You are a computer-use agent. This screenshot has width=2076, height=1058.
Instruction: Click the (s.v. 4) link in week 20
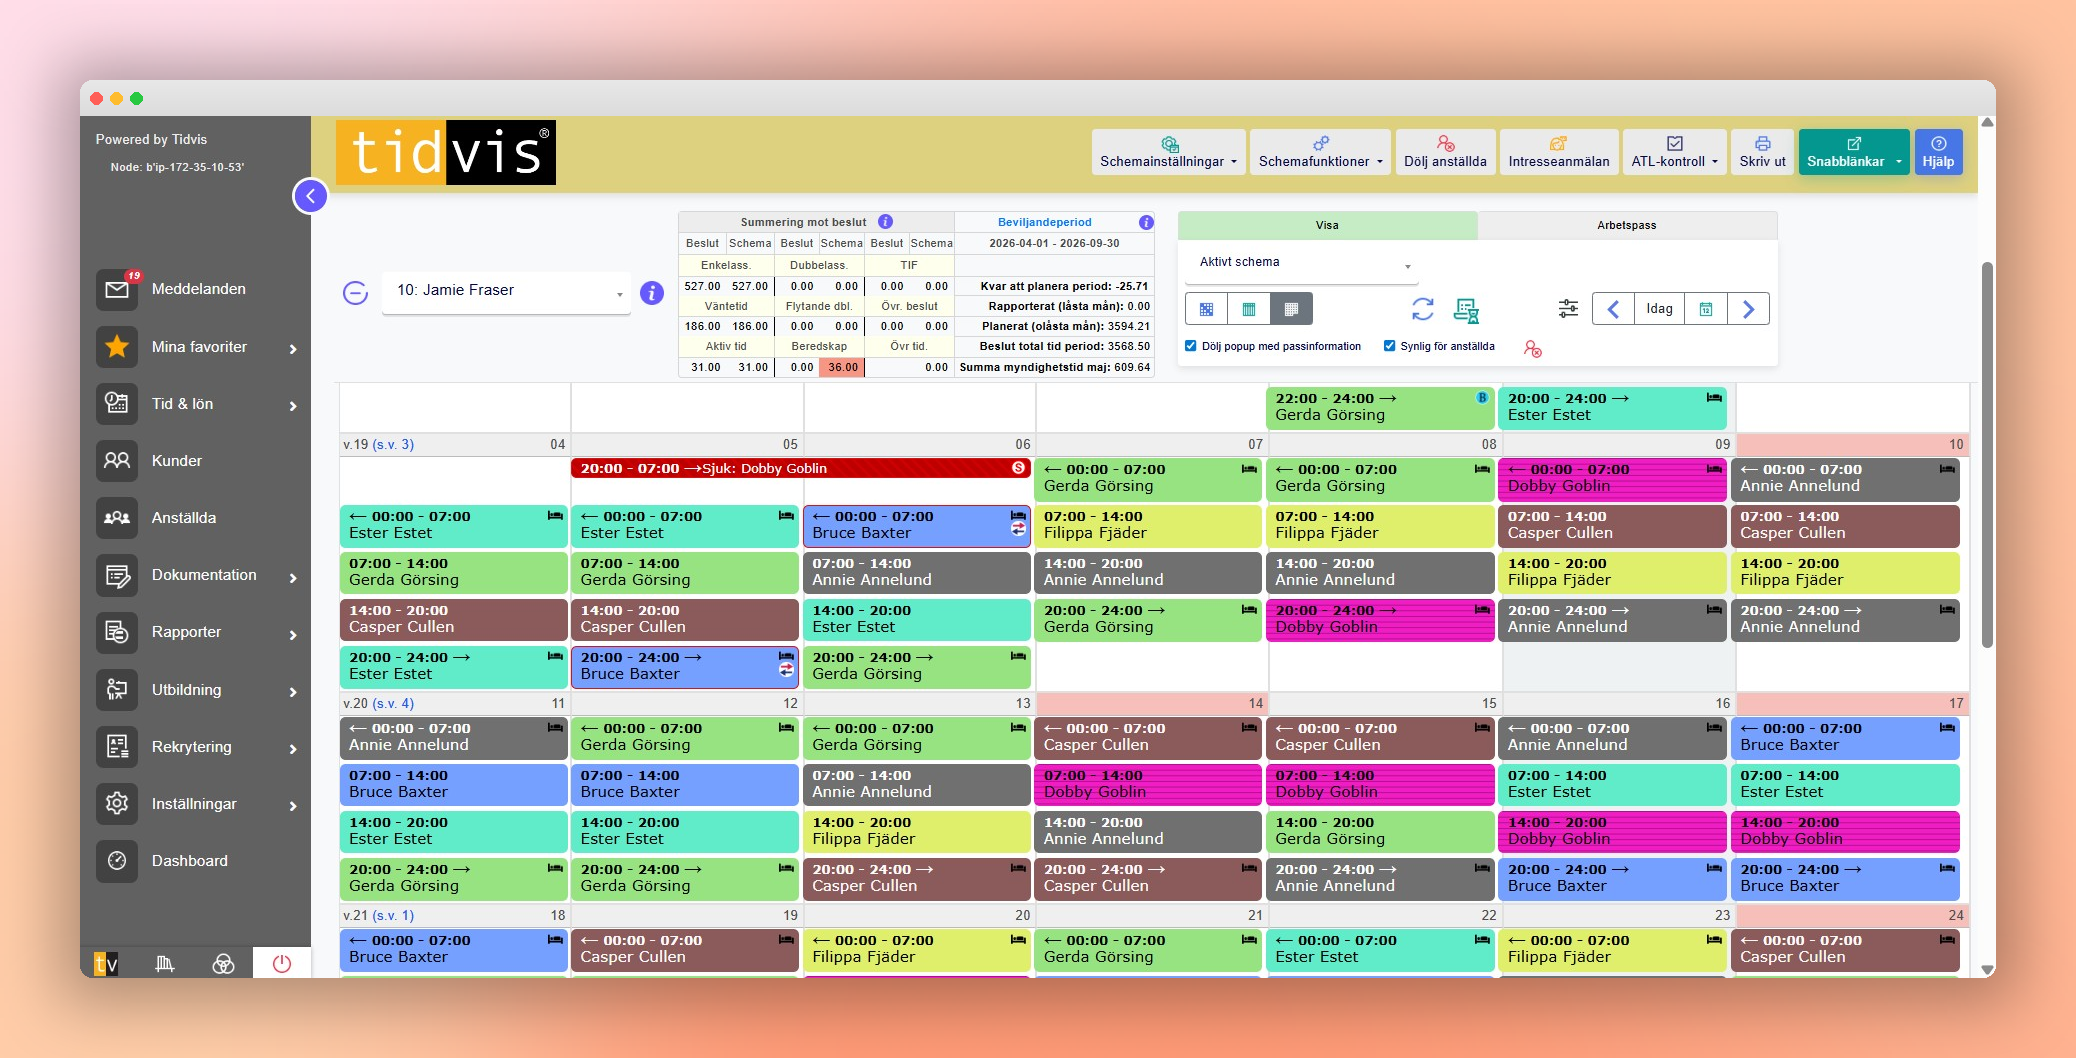[393, 704]
